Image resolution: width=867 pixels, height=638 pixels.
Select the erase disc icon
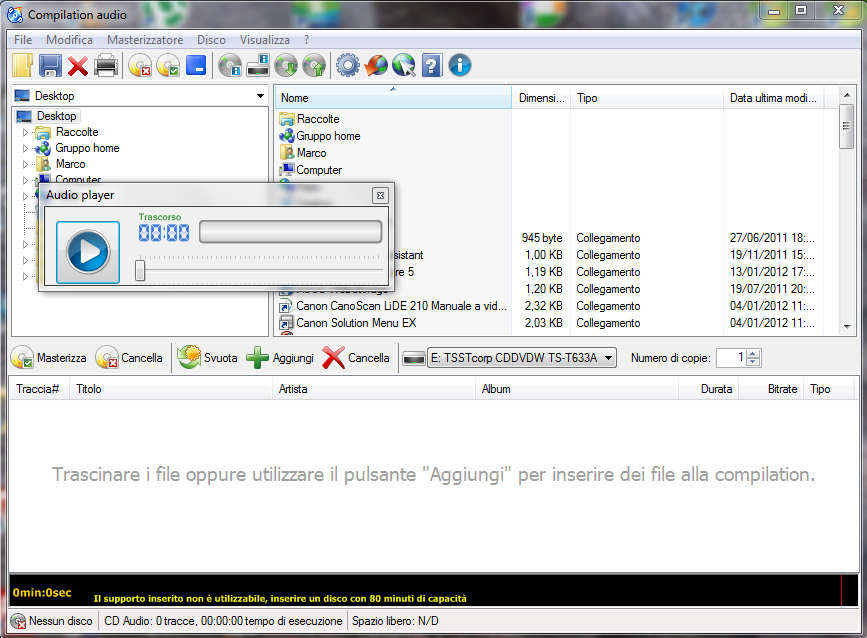coord(140,65)
